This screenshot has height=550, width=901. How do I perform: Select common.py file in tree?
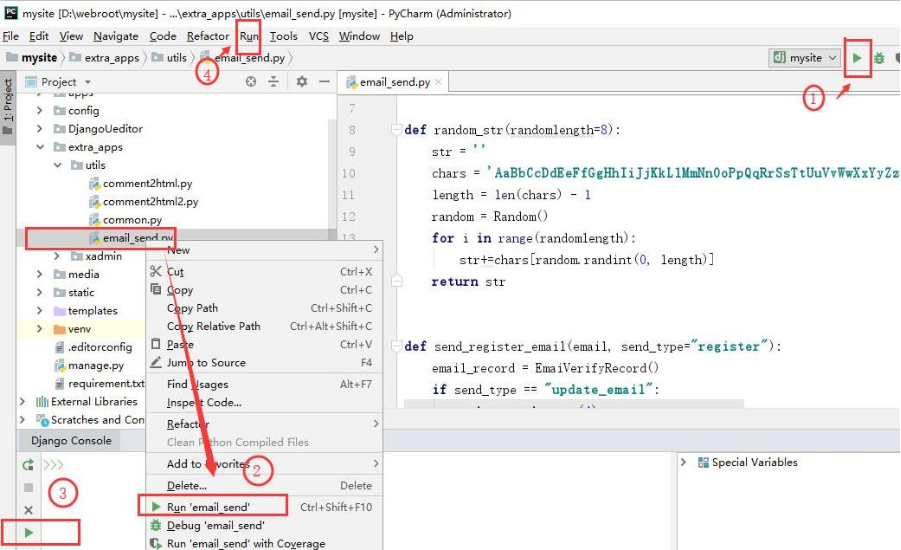(x=126, y=220)
